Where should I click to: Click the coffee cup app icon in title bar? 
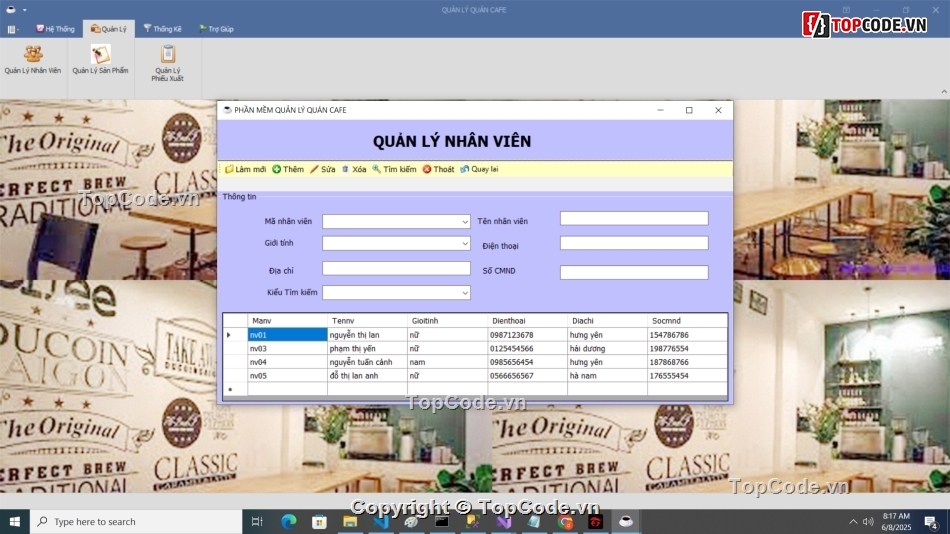pyautogui.click(x=10, y=10)
